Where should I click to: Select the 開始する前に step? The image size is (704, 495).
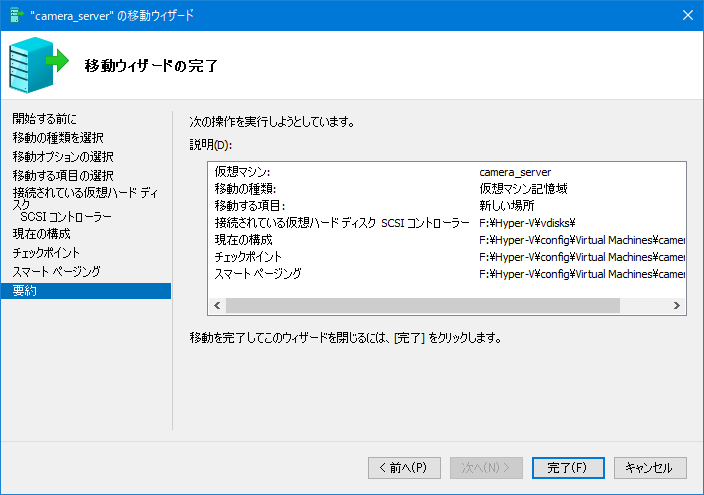coord(44,119)
